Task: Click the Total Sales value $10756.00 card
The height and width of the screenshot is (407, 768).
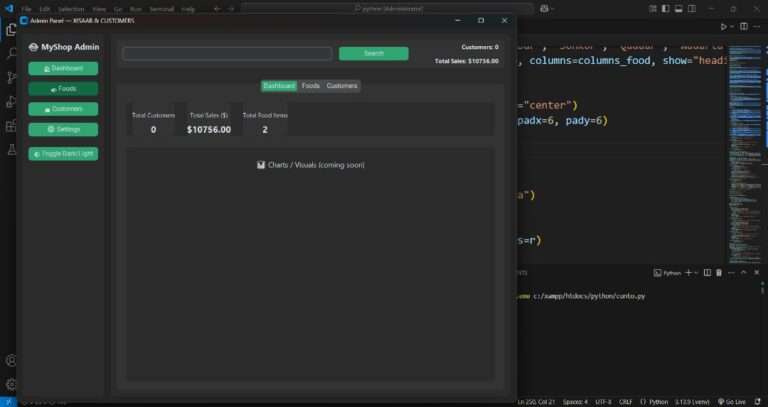Action: click(209, 130)
